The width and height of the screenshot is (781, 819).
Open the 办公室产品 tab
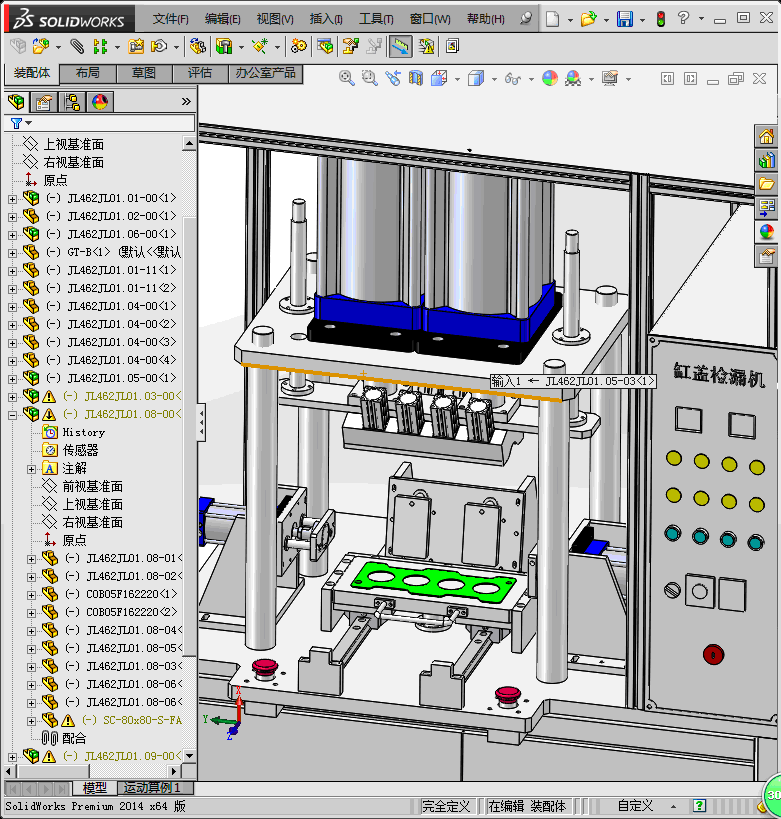[x=265, y=73]
